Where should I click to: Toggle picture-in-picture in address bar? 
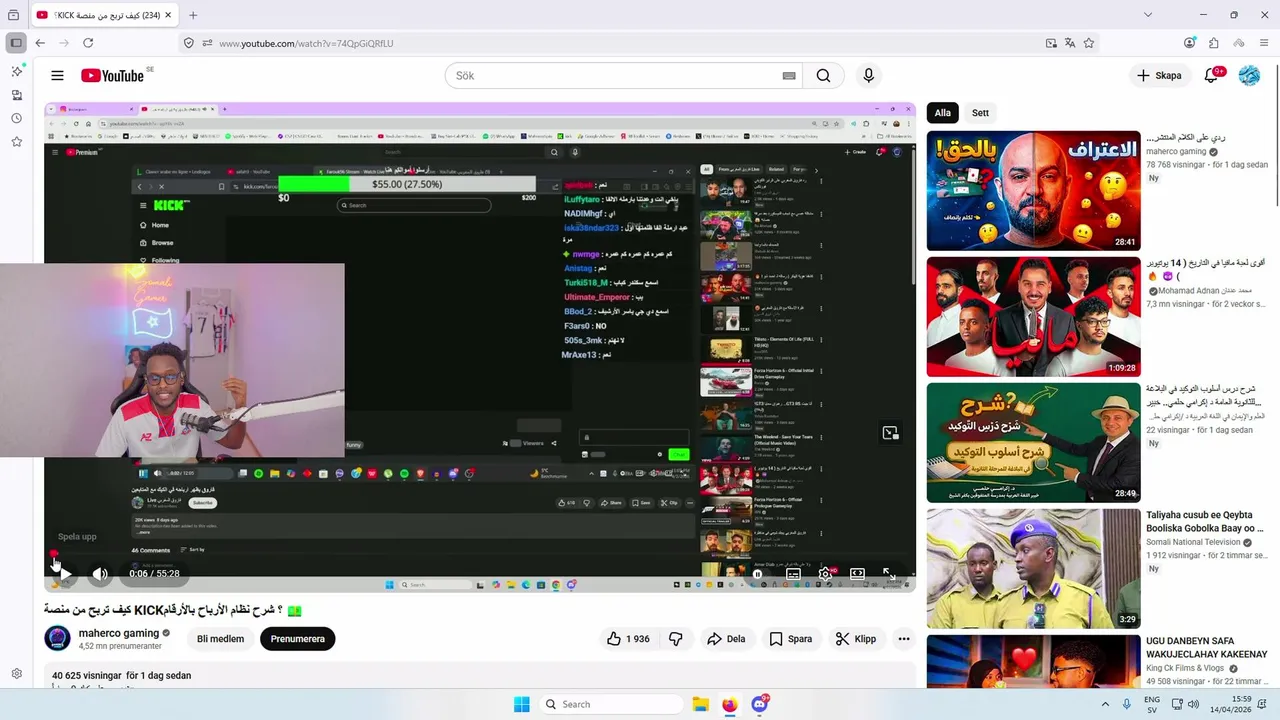[x=1051, y=43]
